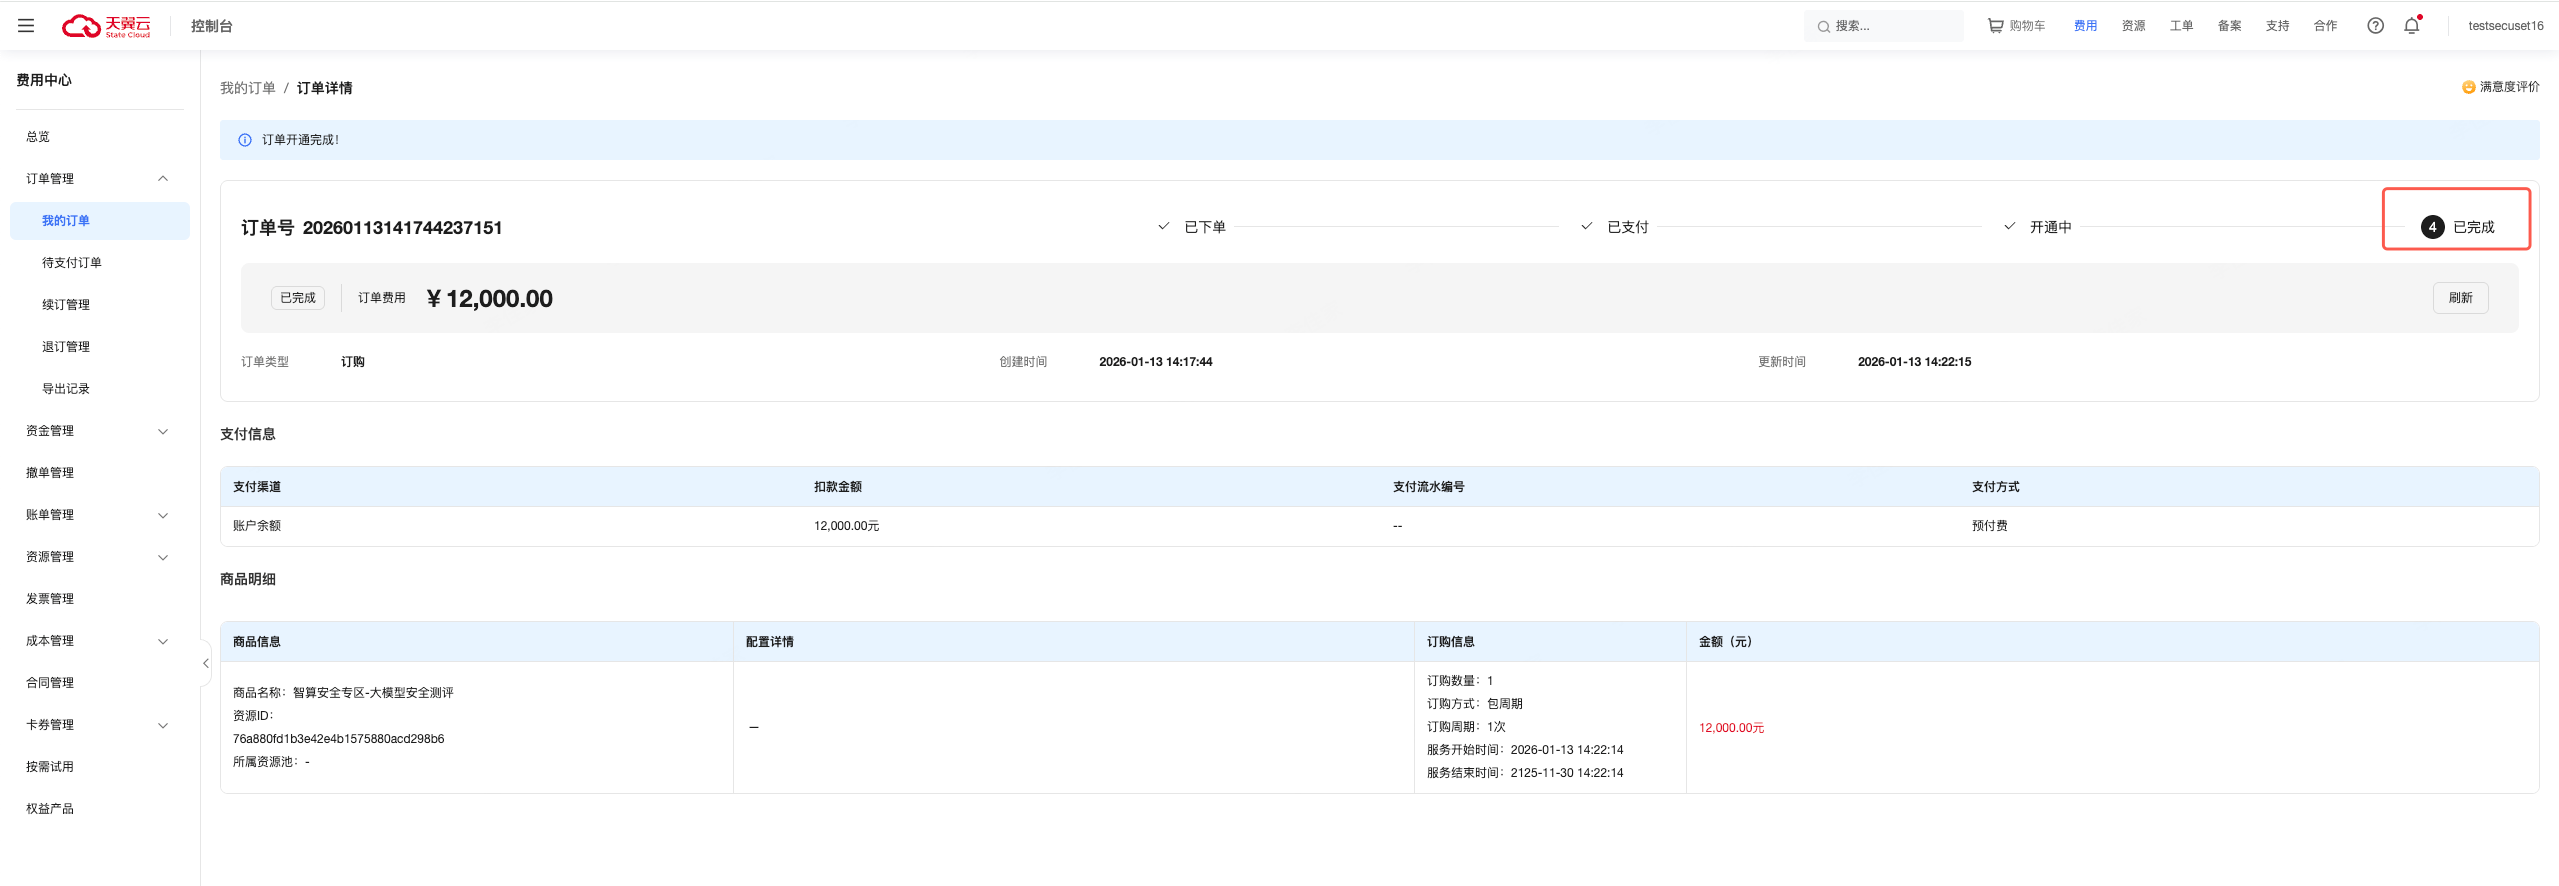Open 待支付订单 in the sidebar
The height and width of the screenshot is (886, 2559).
point(72,263)
